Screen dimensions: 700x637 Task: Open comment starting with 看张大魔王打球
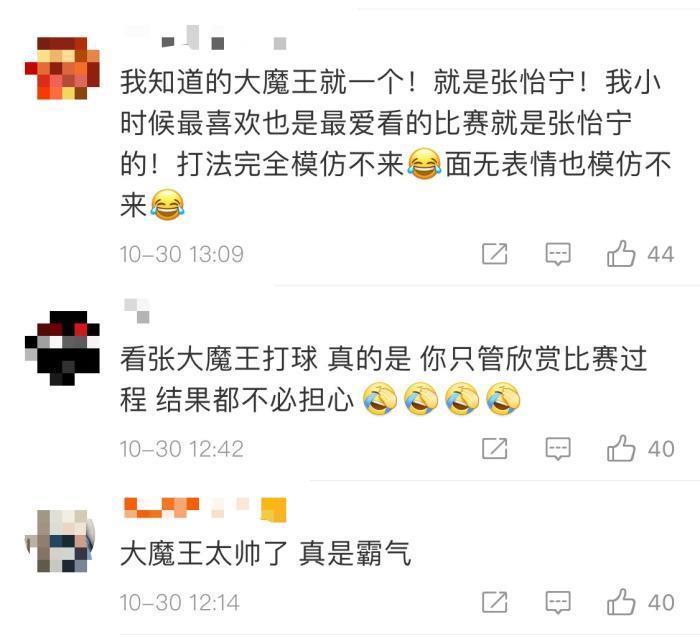383,379
